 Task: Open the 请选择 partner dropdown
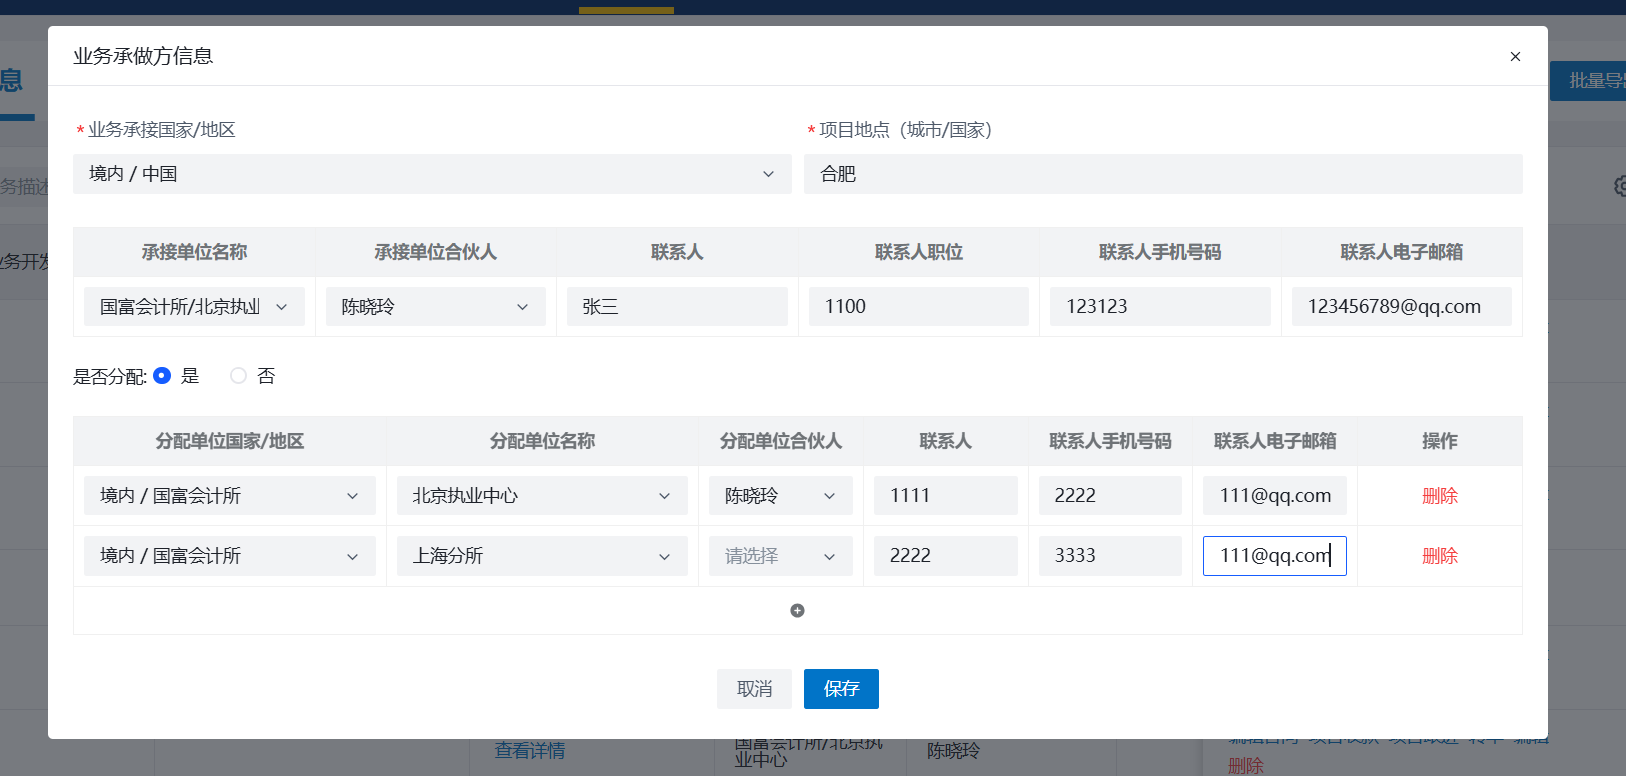[781, 556]
